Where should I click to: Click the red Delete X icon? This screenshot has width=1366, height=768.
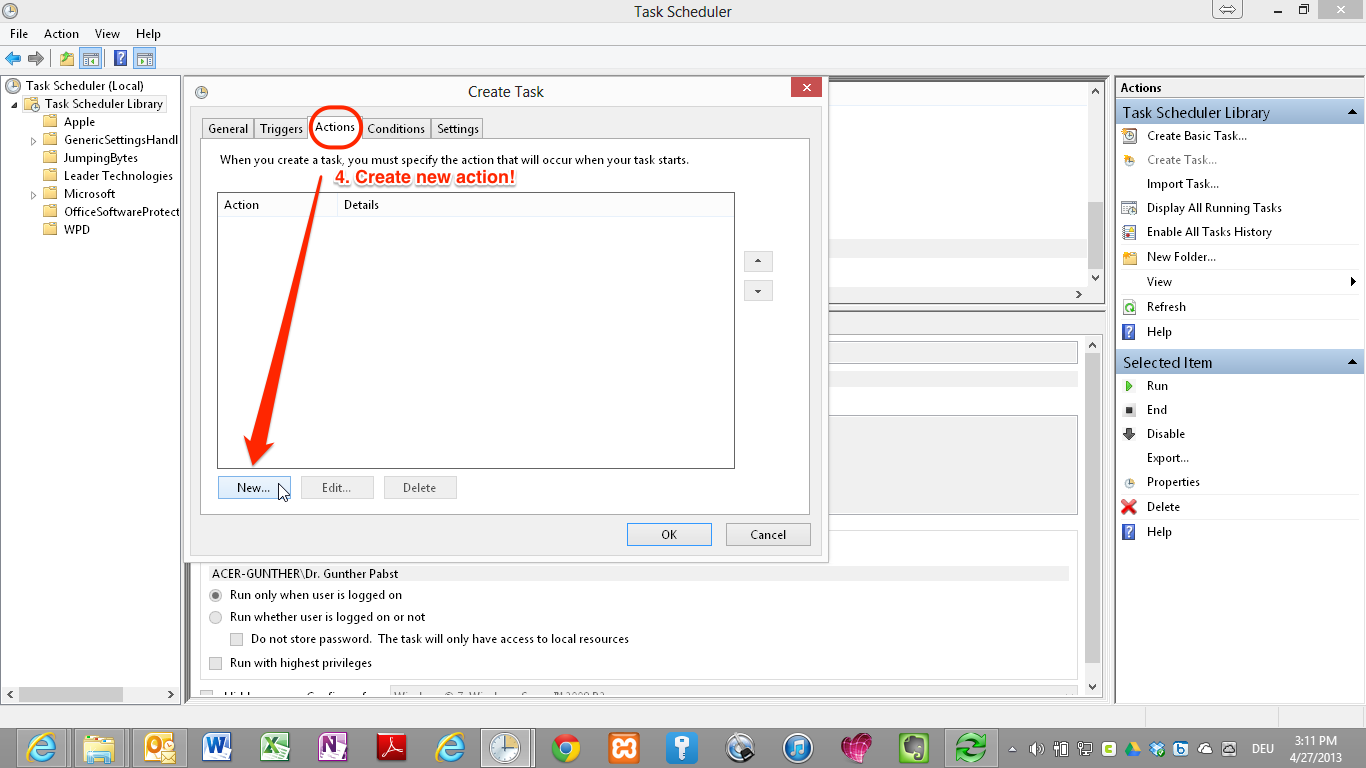(x=1129, y=507)
